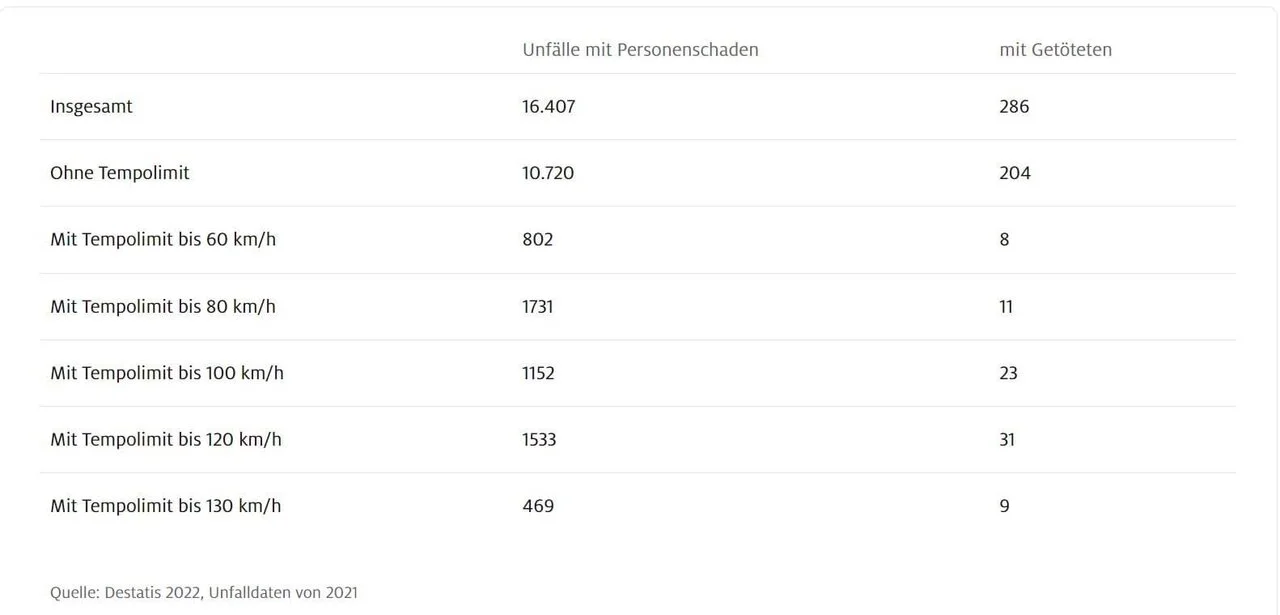
Task: Select the 'Ohne Tempolimit' row label
Action: (119, 173)
